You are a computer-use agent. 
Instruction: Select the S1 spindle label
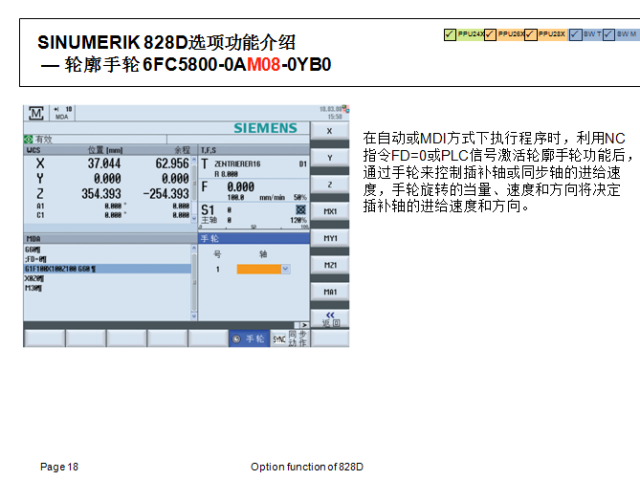click(207, 210)
